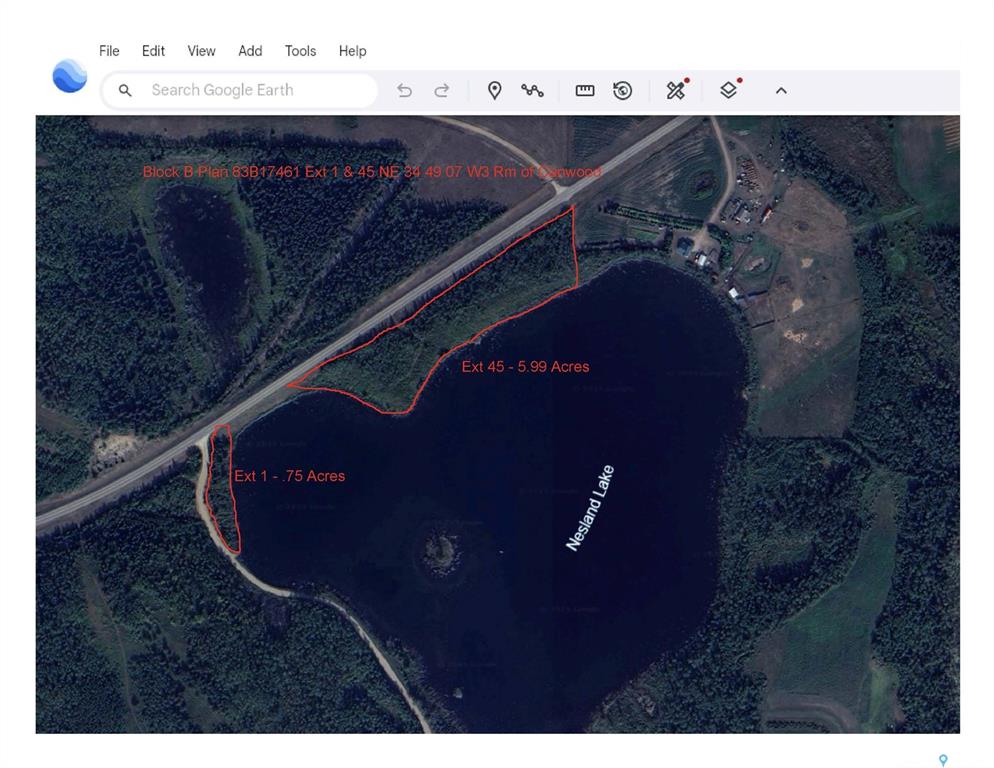Screen dimensions: 994x768
Task: Open the Layers panel icon
Action: (x=729, y=90)
